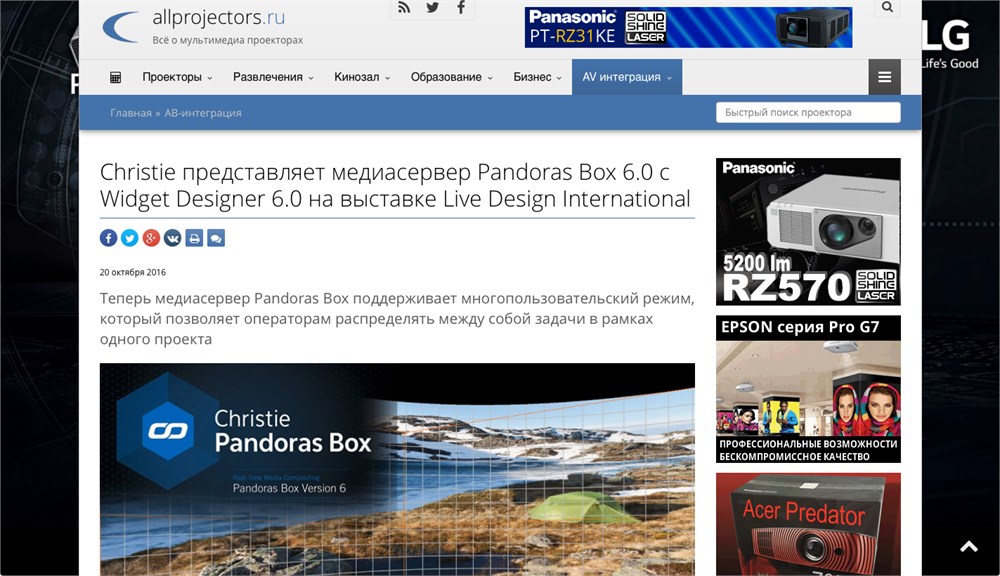This screenshot has width=1000, height=576.
Task: Click the Christie Pandoras Box article image
Action: [x=397, y=469]
